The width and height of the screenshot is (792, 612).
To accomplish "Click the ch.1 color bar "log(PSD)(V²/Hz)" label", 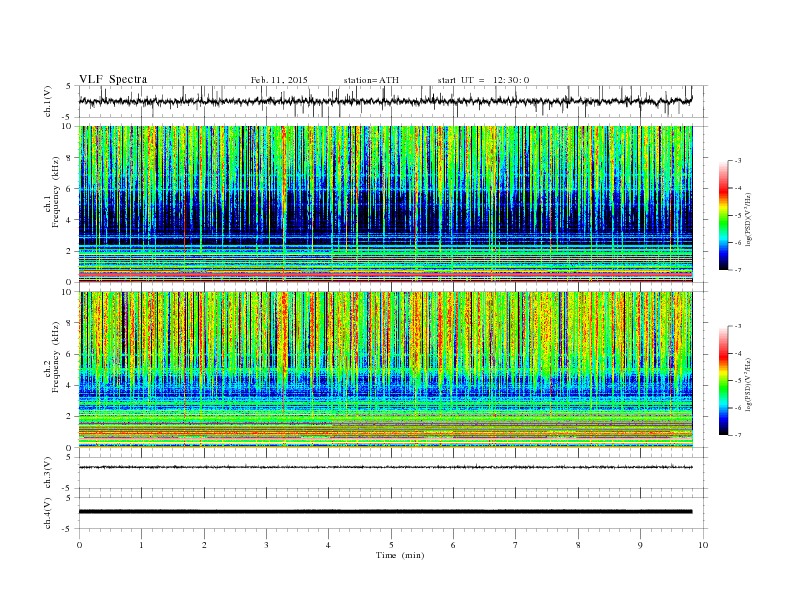I will pos(749,219).
